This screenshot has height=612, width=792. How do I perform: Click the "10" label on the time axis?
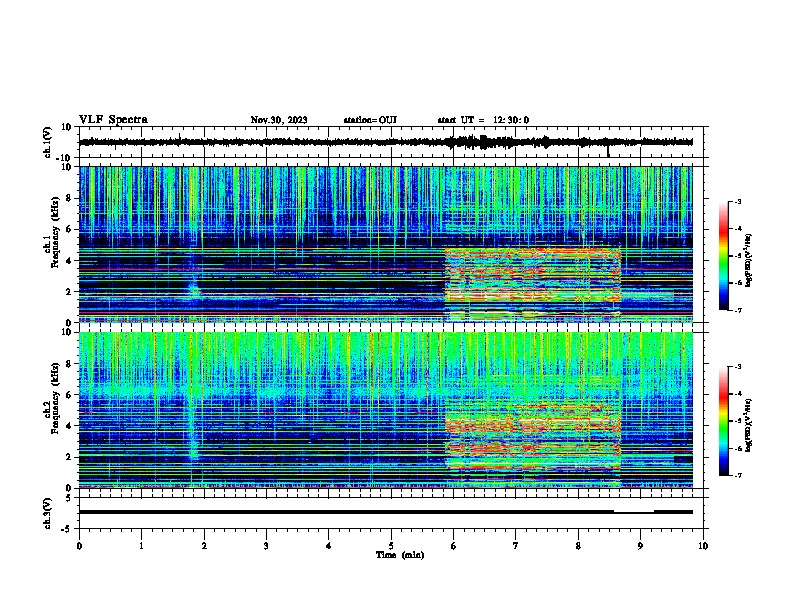pyautogui.click(x=703, y=546)
